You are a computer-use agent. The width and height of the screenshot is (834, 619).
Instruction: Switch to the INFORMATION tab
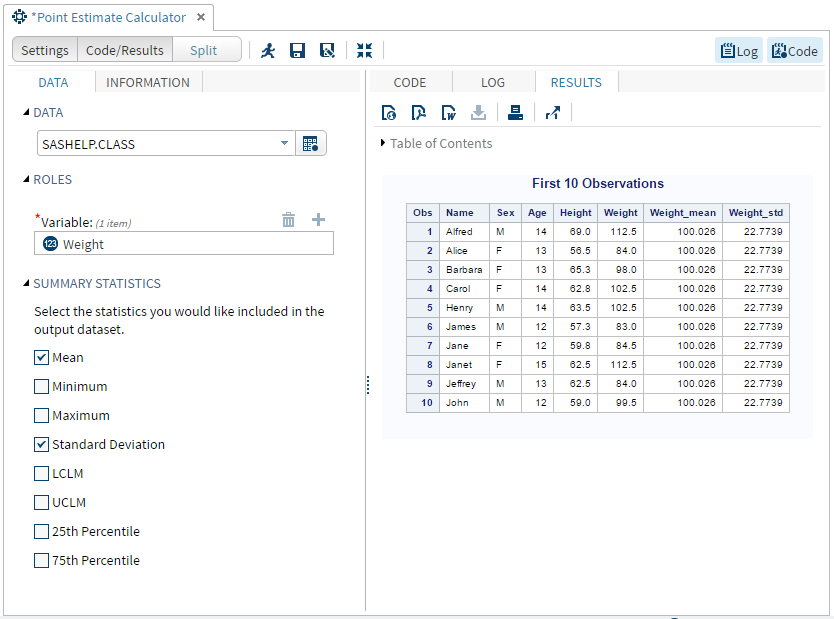(148, 83)
